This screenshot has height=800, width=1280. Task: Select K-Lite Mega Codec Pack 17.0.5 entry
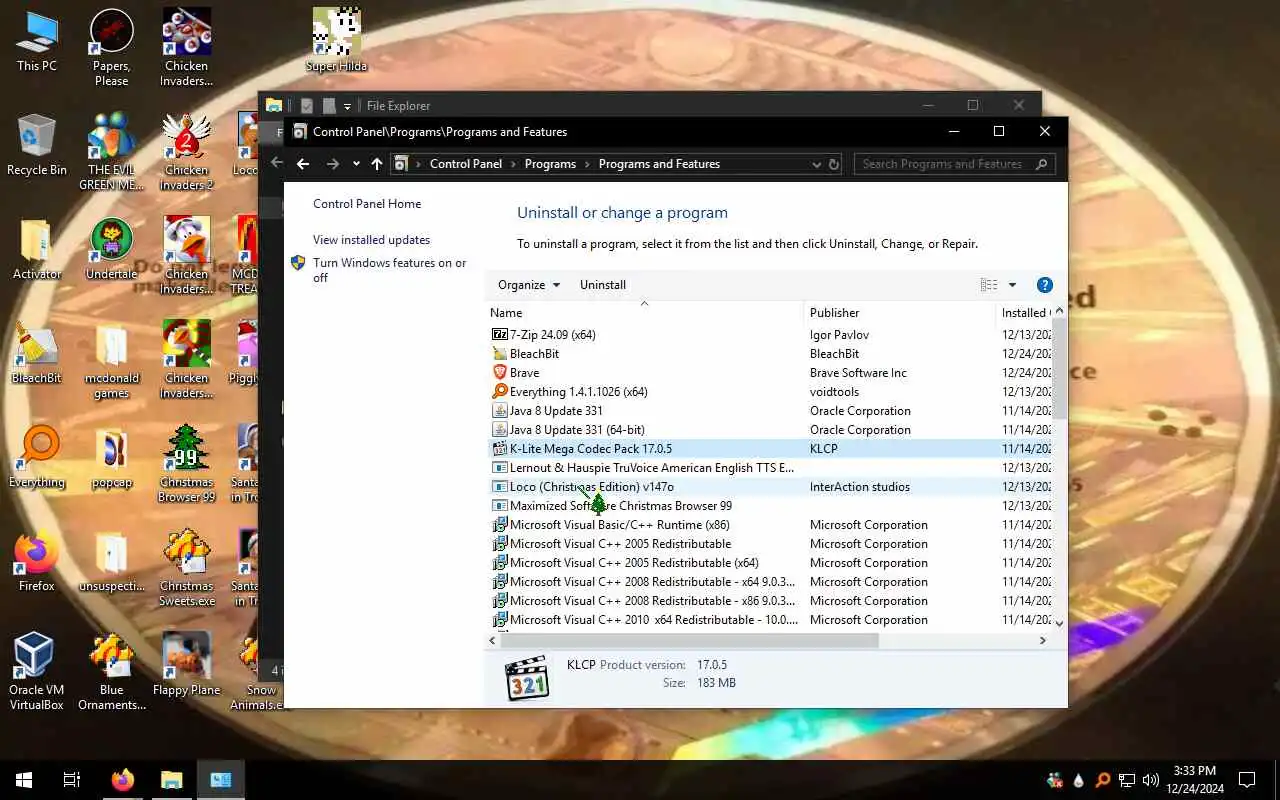click(770, 449)
